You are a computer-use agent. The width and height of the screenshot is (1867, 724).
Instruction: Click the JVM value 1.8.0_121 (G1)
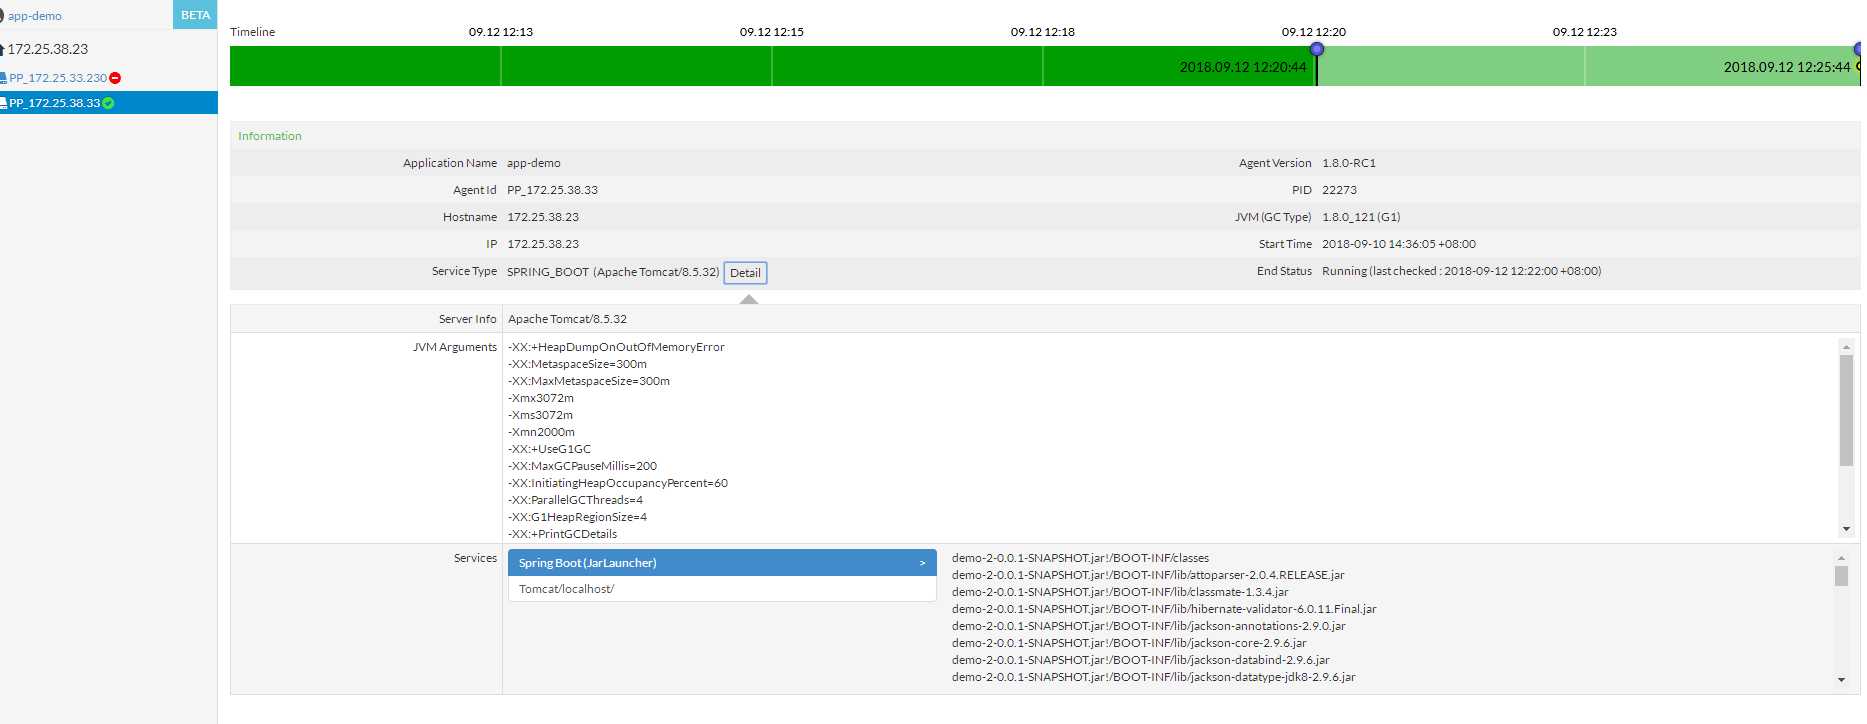pyautogui.click(x=1361, y=217)
